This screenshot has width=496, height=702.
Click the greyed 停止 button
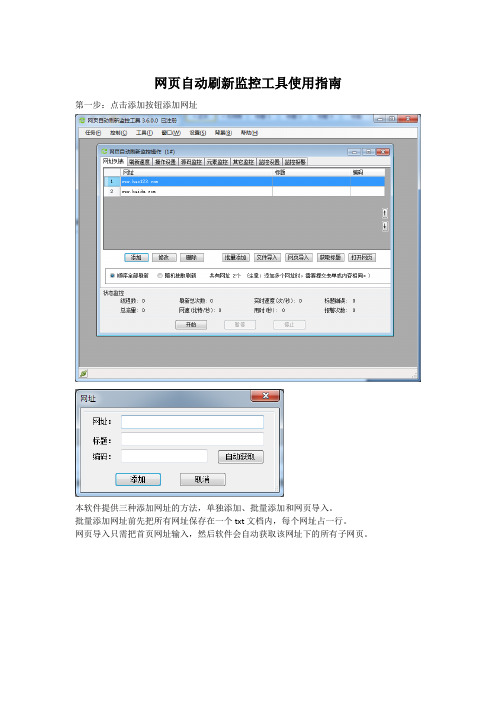[x=289, y=325]
